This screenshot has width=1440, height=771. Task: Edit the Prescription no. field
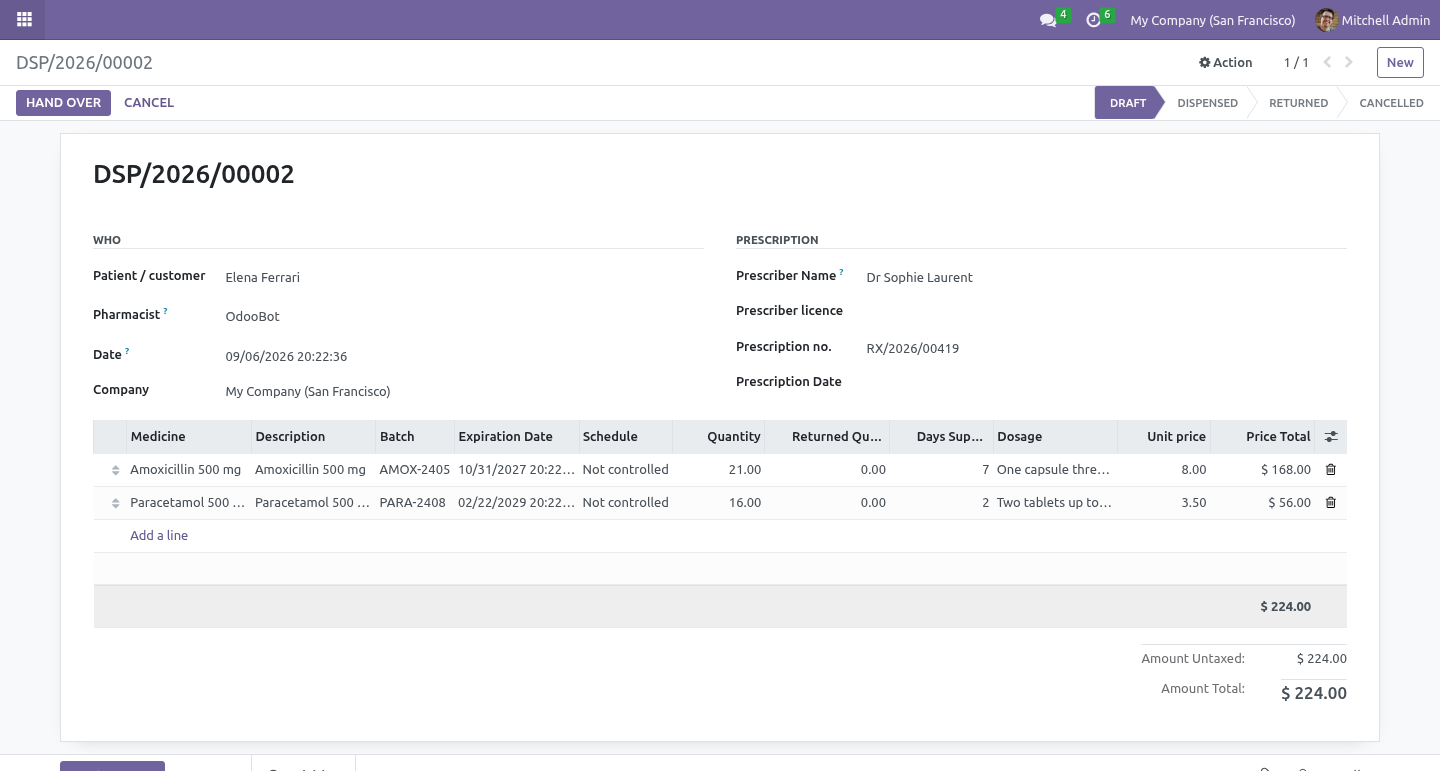(1106, 348)
